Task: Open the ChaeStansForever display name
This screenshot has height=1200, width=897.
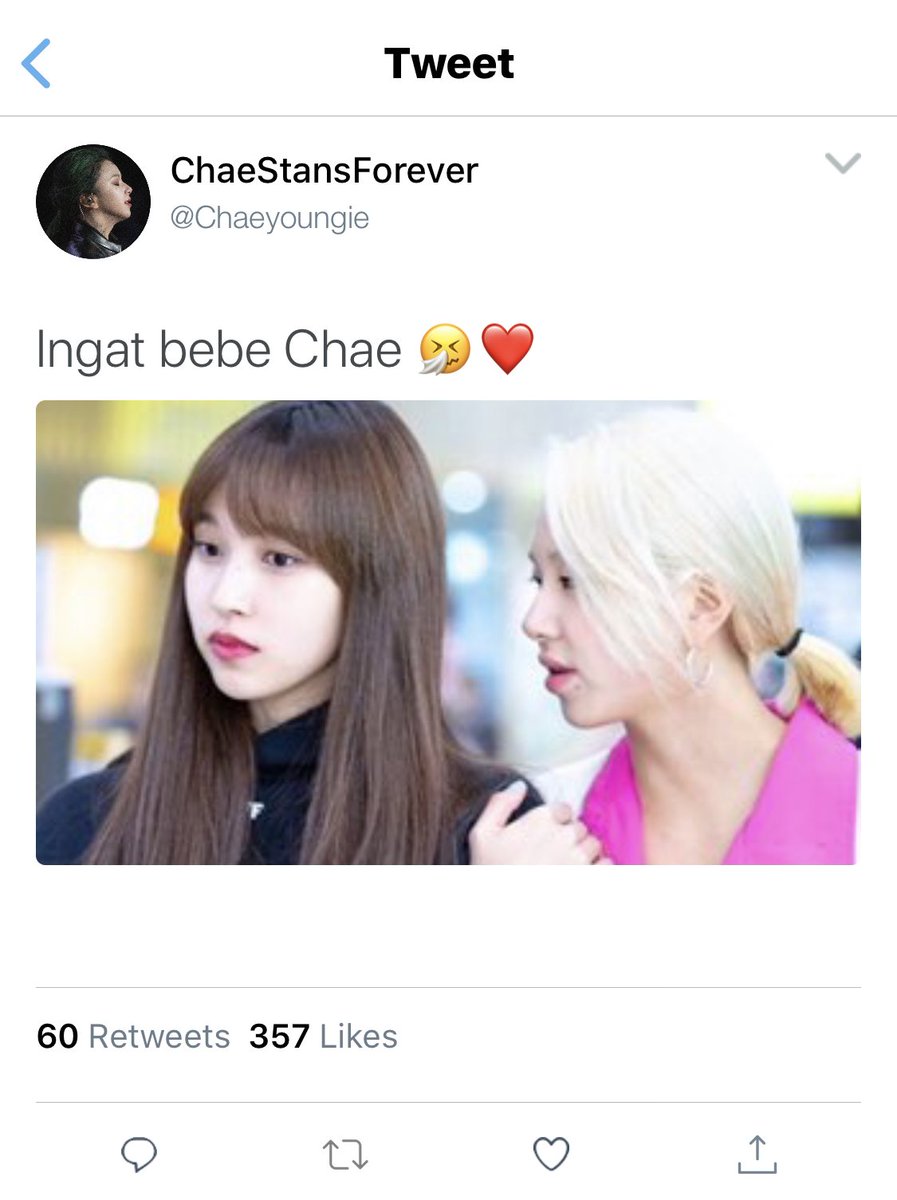Action: point(324,170)
